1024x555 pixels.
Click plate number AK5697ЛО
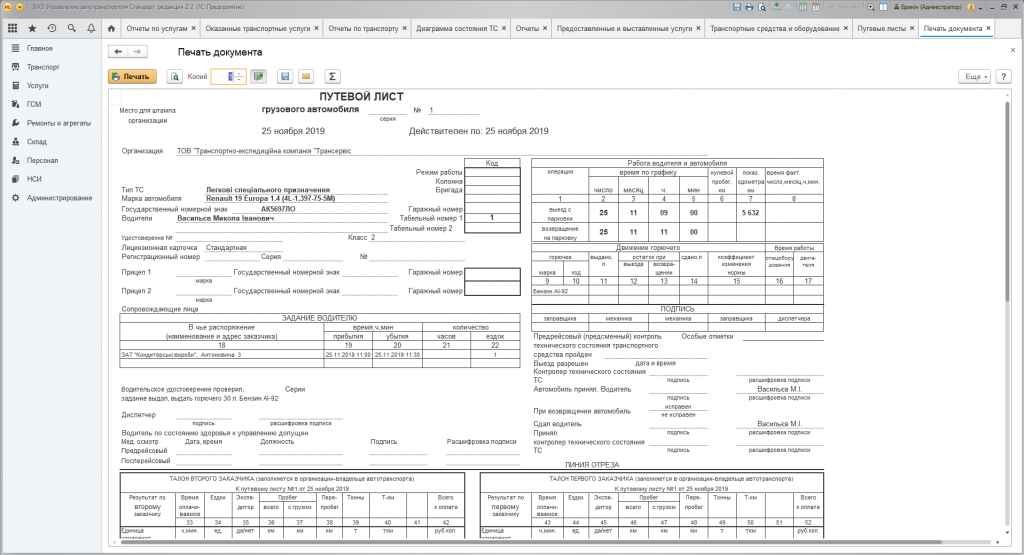(x=278, y=210)
